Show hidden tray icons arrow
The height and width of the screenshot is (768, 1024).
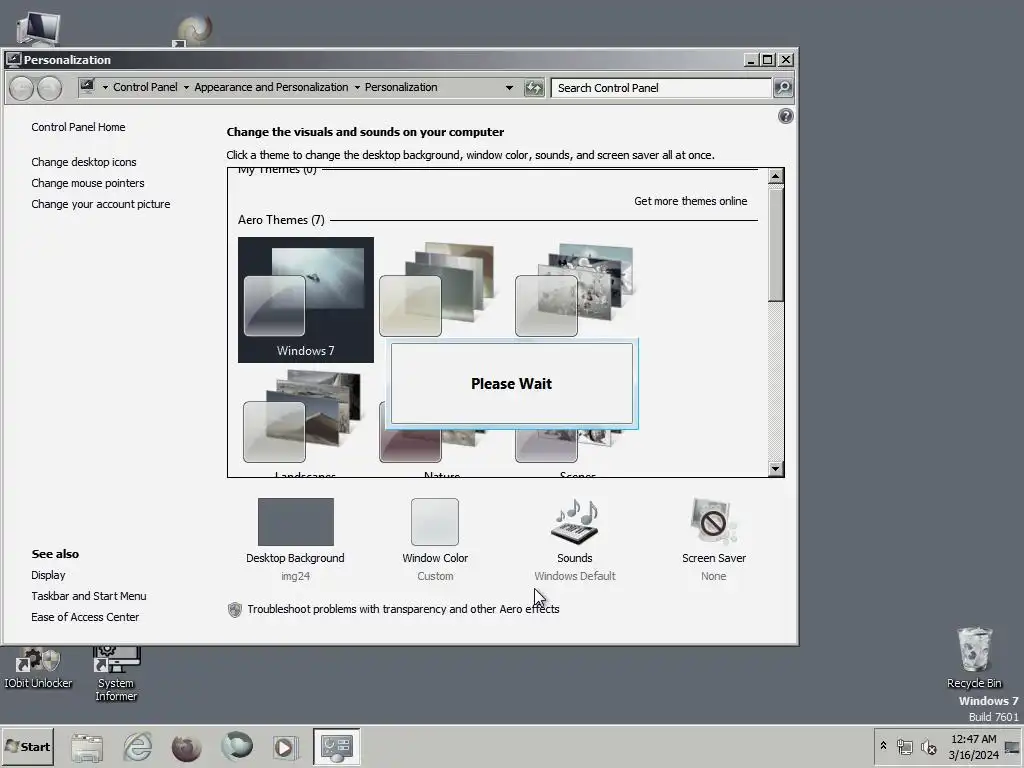click(x=884, y=746)
